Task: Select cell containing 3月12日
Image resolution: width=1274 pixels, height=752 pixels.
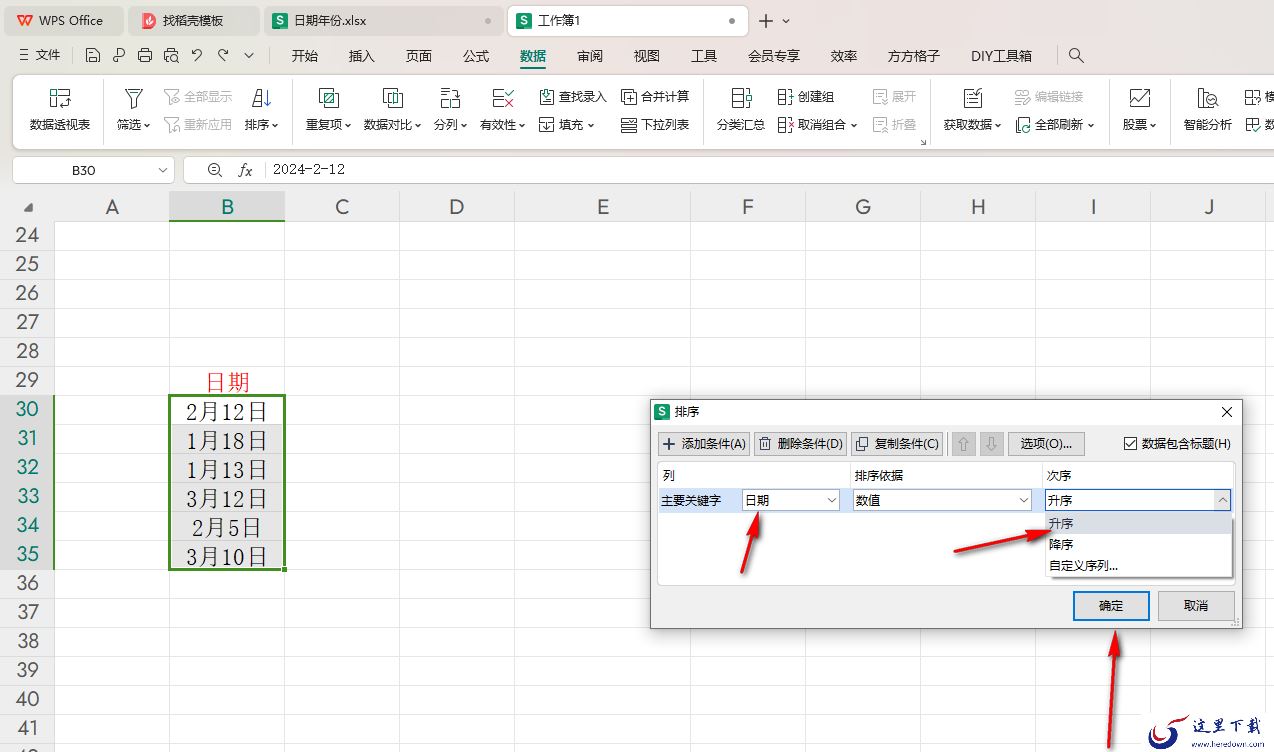Action: [x=227, y=498]
